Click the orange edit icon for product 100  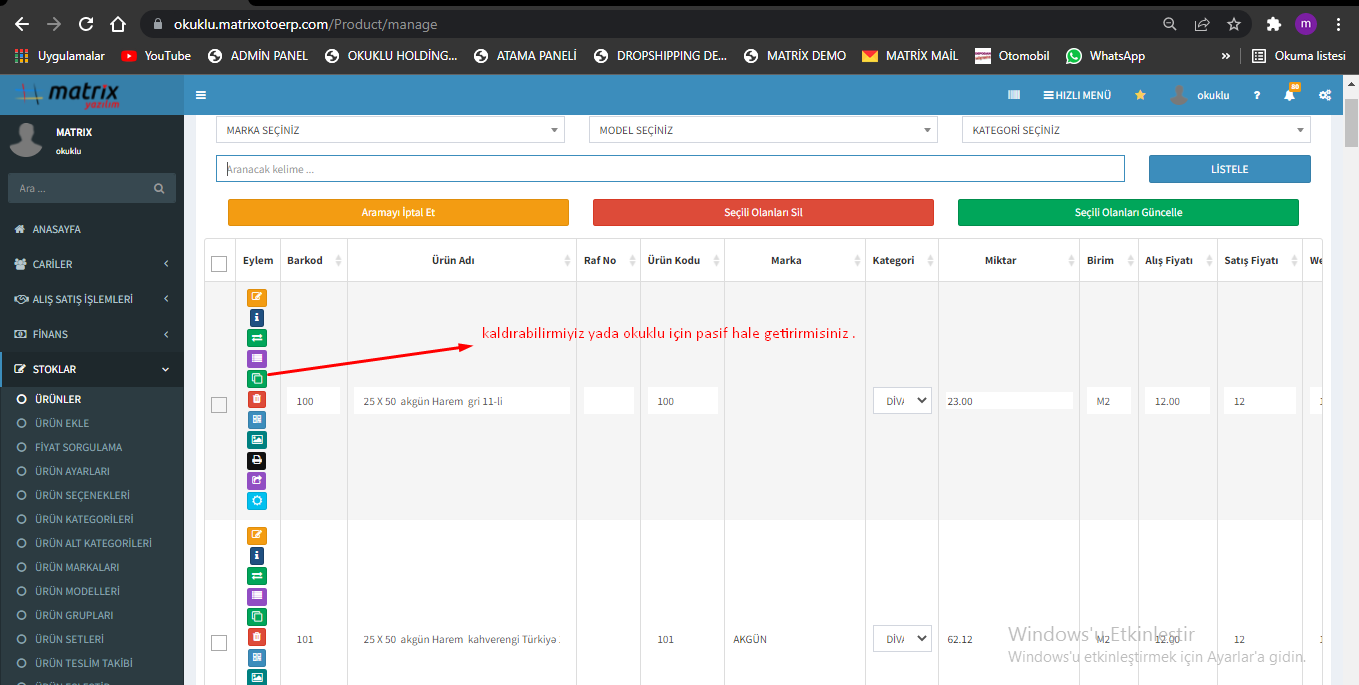pyautogui.click(x=257, y=297)
